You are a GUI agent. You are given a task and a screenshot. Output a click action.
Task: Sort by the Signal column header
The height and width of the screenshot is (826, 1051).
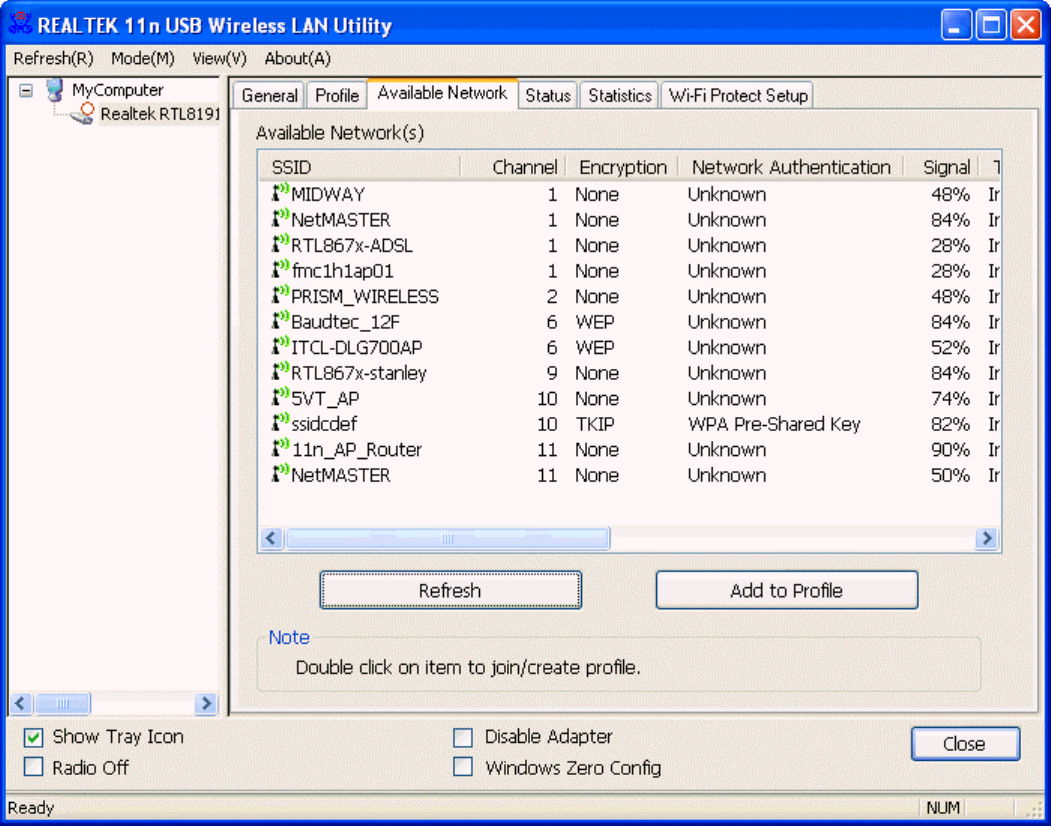942,167
